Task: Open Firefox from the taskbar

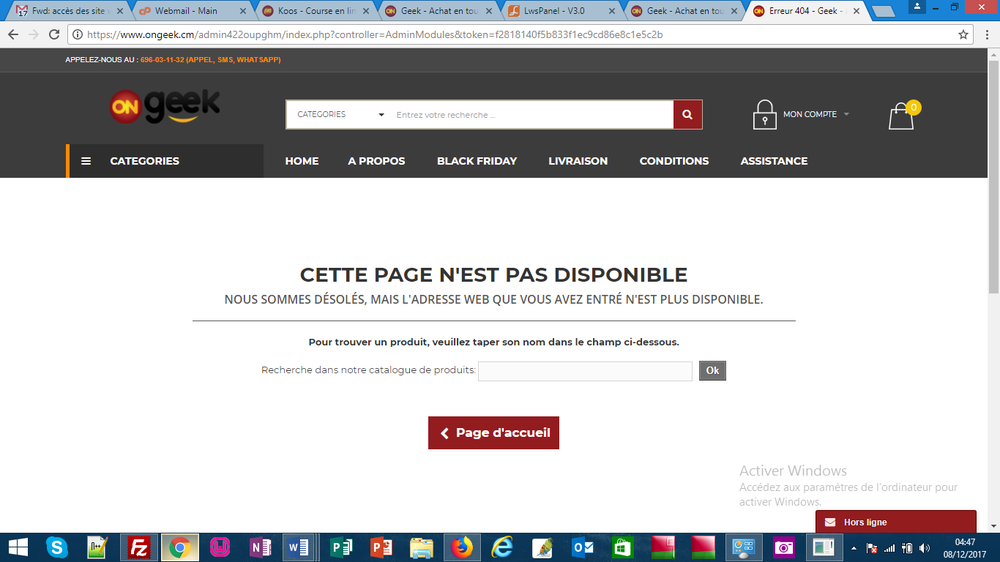Action: click(462, 547)
